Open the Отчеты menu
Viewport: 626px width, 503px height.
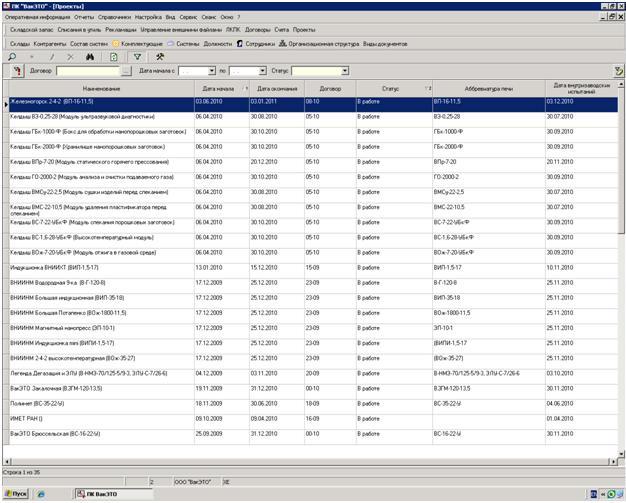pyautogui.click(x=84, y=17)
